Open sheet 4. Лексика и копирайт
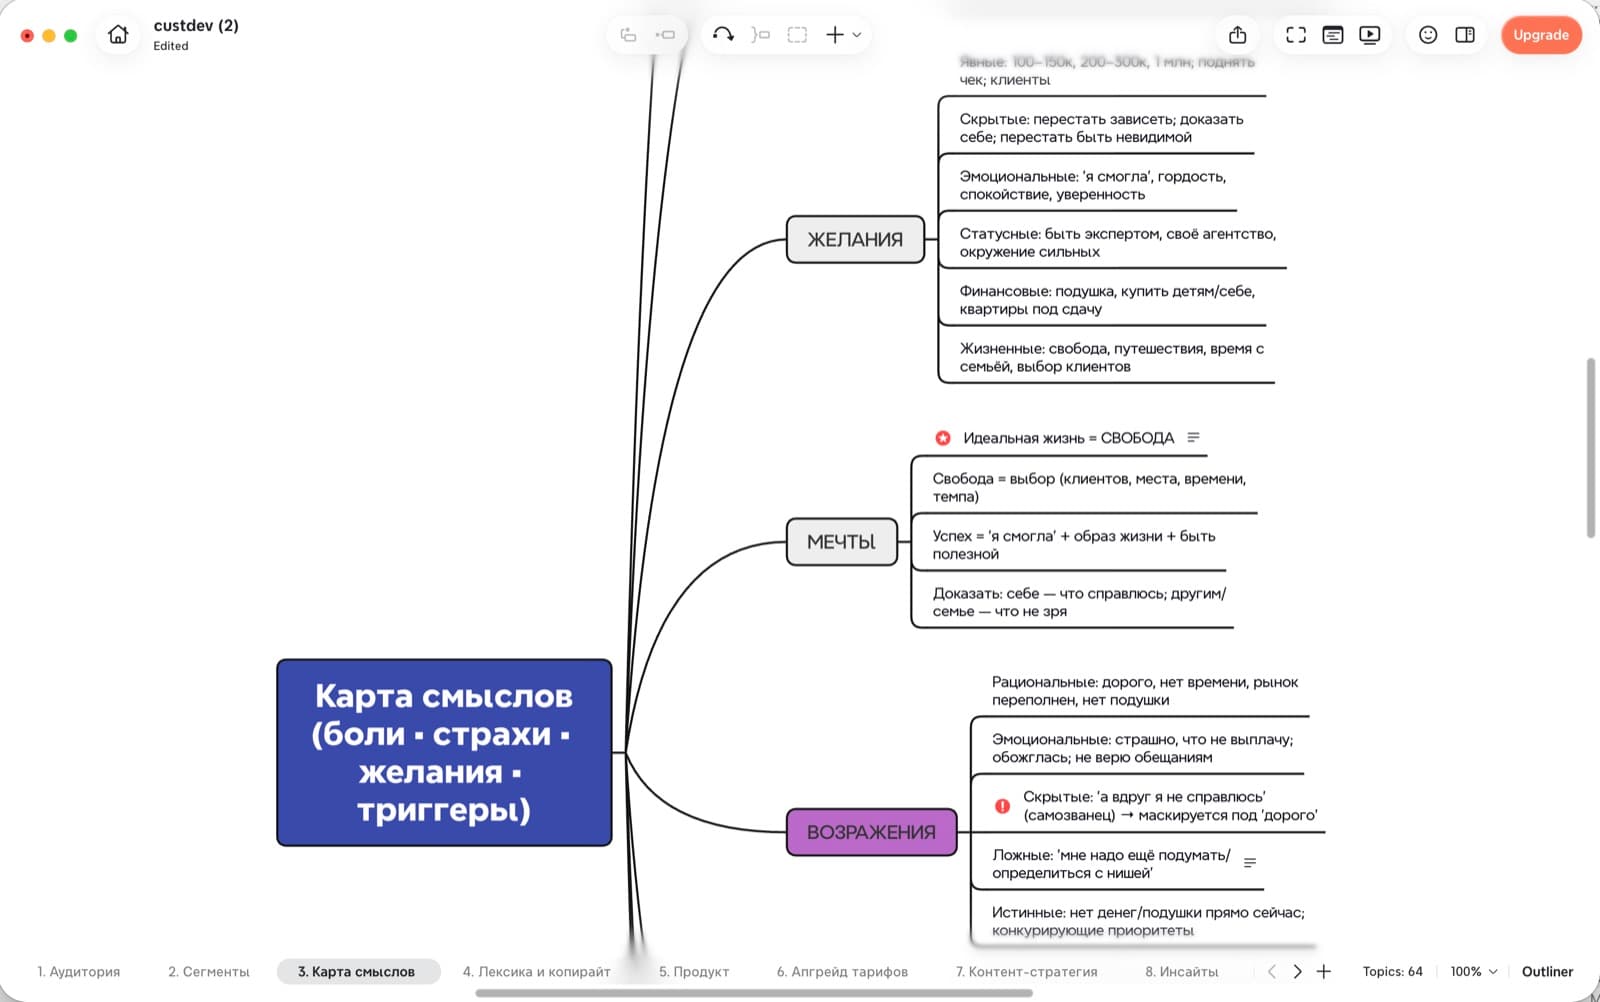Image resolution: width=1600 pixels, height=1002 pixels. [x=536, y=971]
